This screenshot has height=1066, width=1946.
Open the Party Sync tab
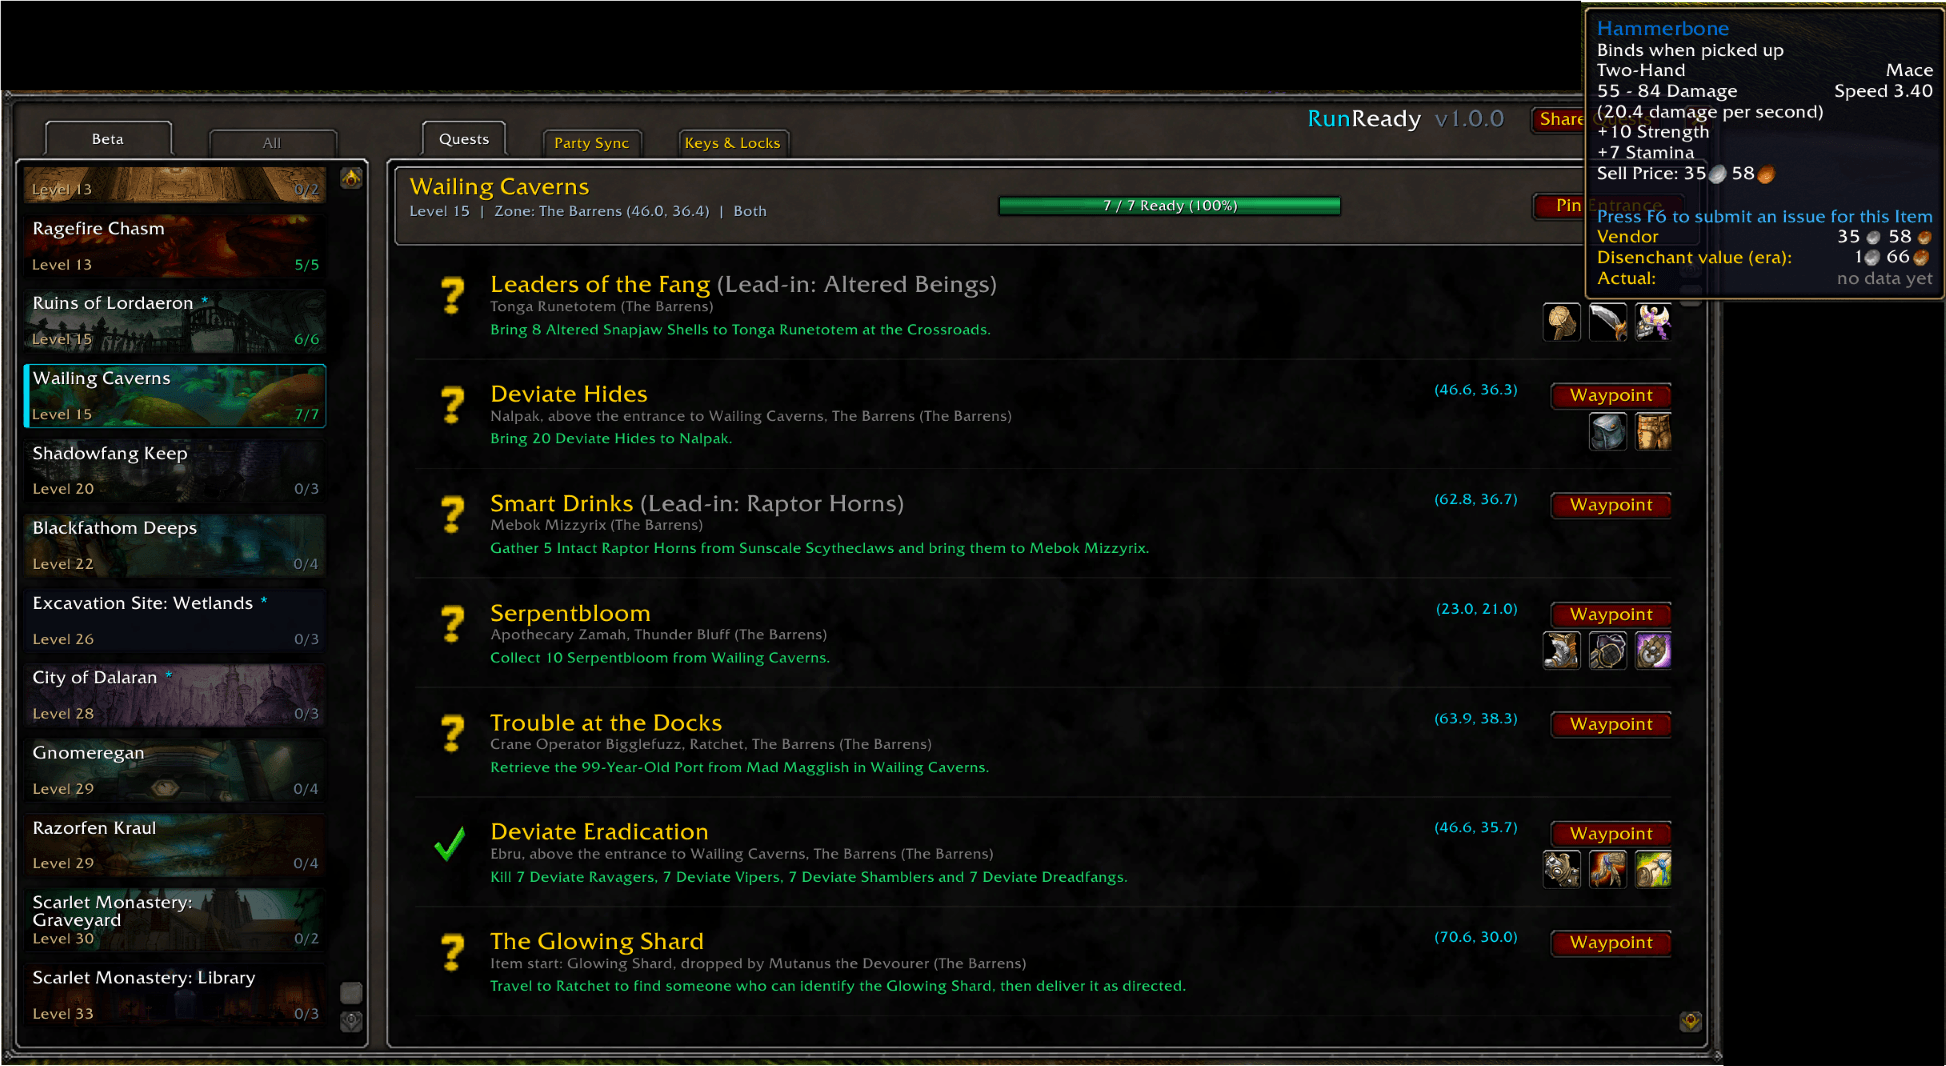pos(592,143)
